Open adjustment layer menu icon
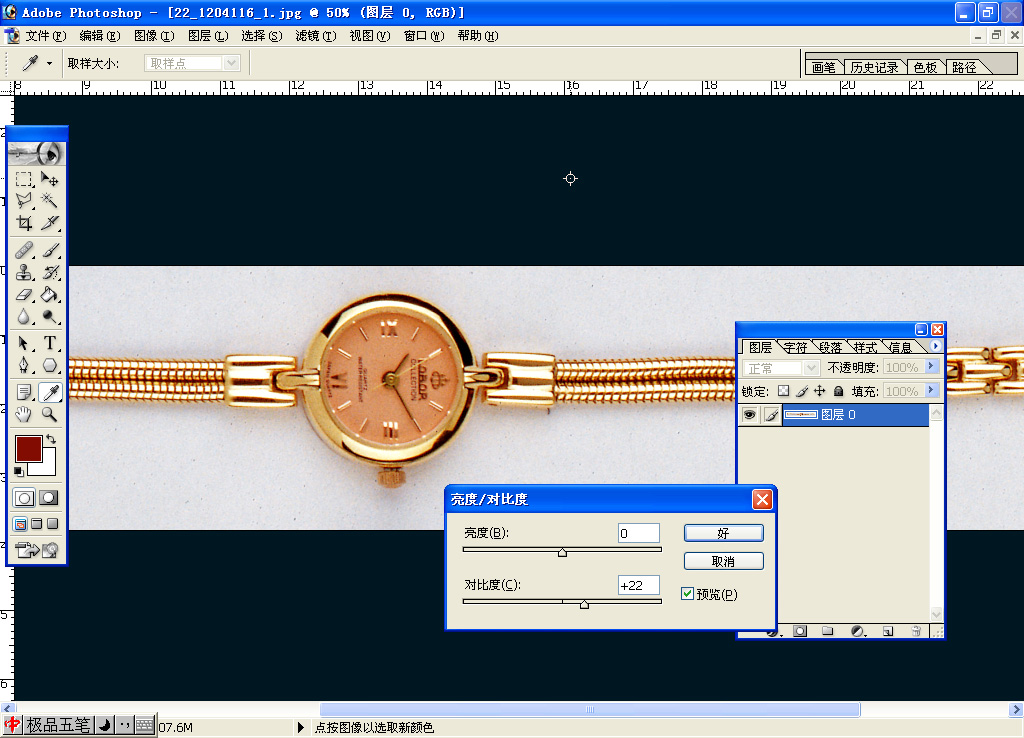This screenshot has height=738, width=1024. [857, 631]
